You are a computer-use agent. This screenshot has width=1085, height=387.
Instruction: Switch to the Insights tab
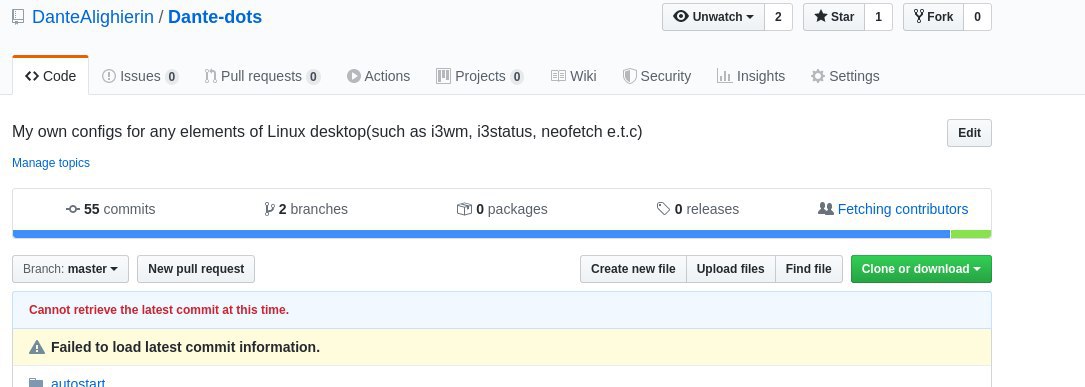pos(751,76)
